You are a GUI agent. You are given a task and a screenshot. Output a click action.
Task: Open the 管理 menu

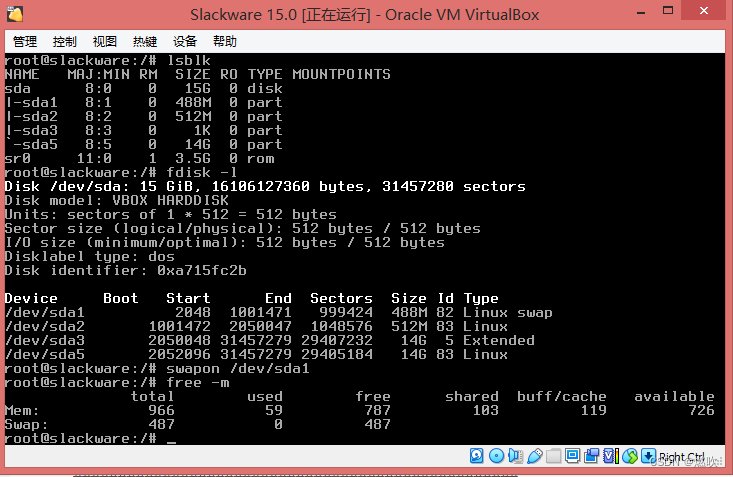(25, 42)
